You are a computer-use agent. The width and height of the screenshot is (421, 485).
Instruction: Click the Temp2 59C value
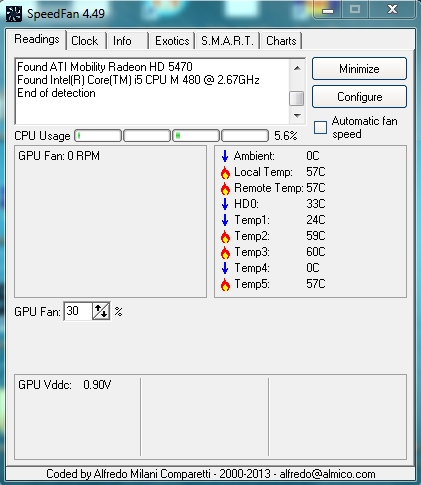click(x=316, y=236)
